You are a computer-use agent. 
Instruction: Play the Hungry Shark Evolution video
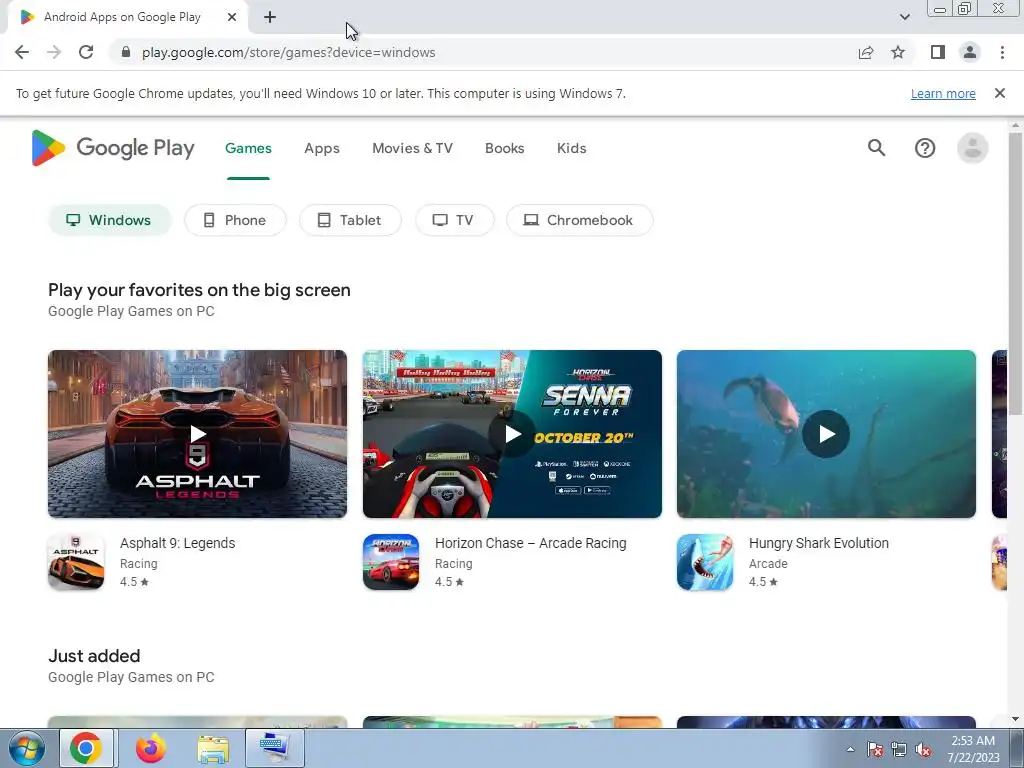(826, 434)
